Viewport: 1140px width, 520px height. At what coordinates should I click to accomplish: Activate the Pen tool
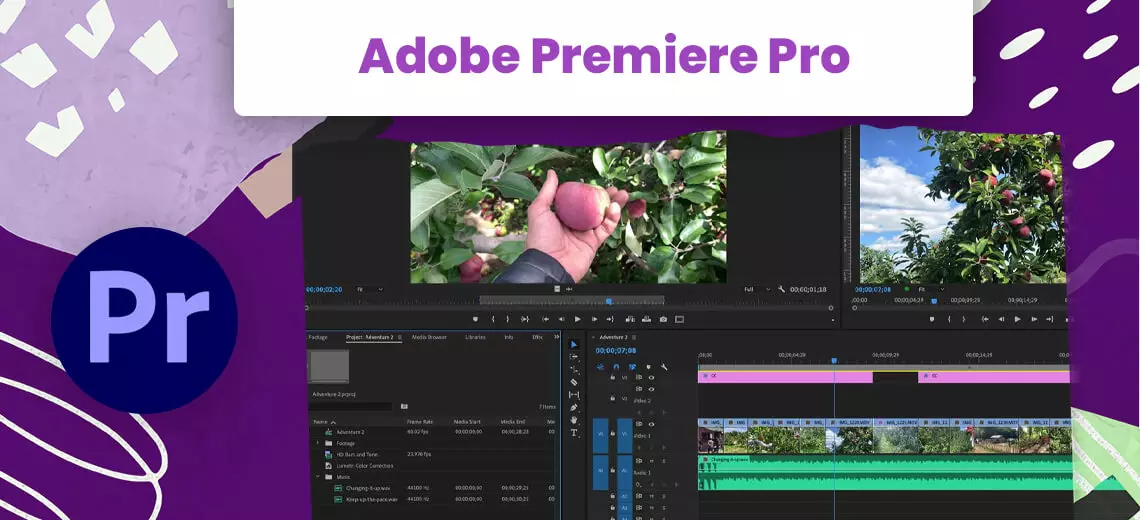(x=574, y=408)
